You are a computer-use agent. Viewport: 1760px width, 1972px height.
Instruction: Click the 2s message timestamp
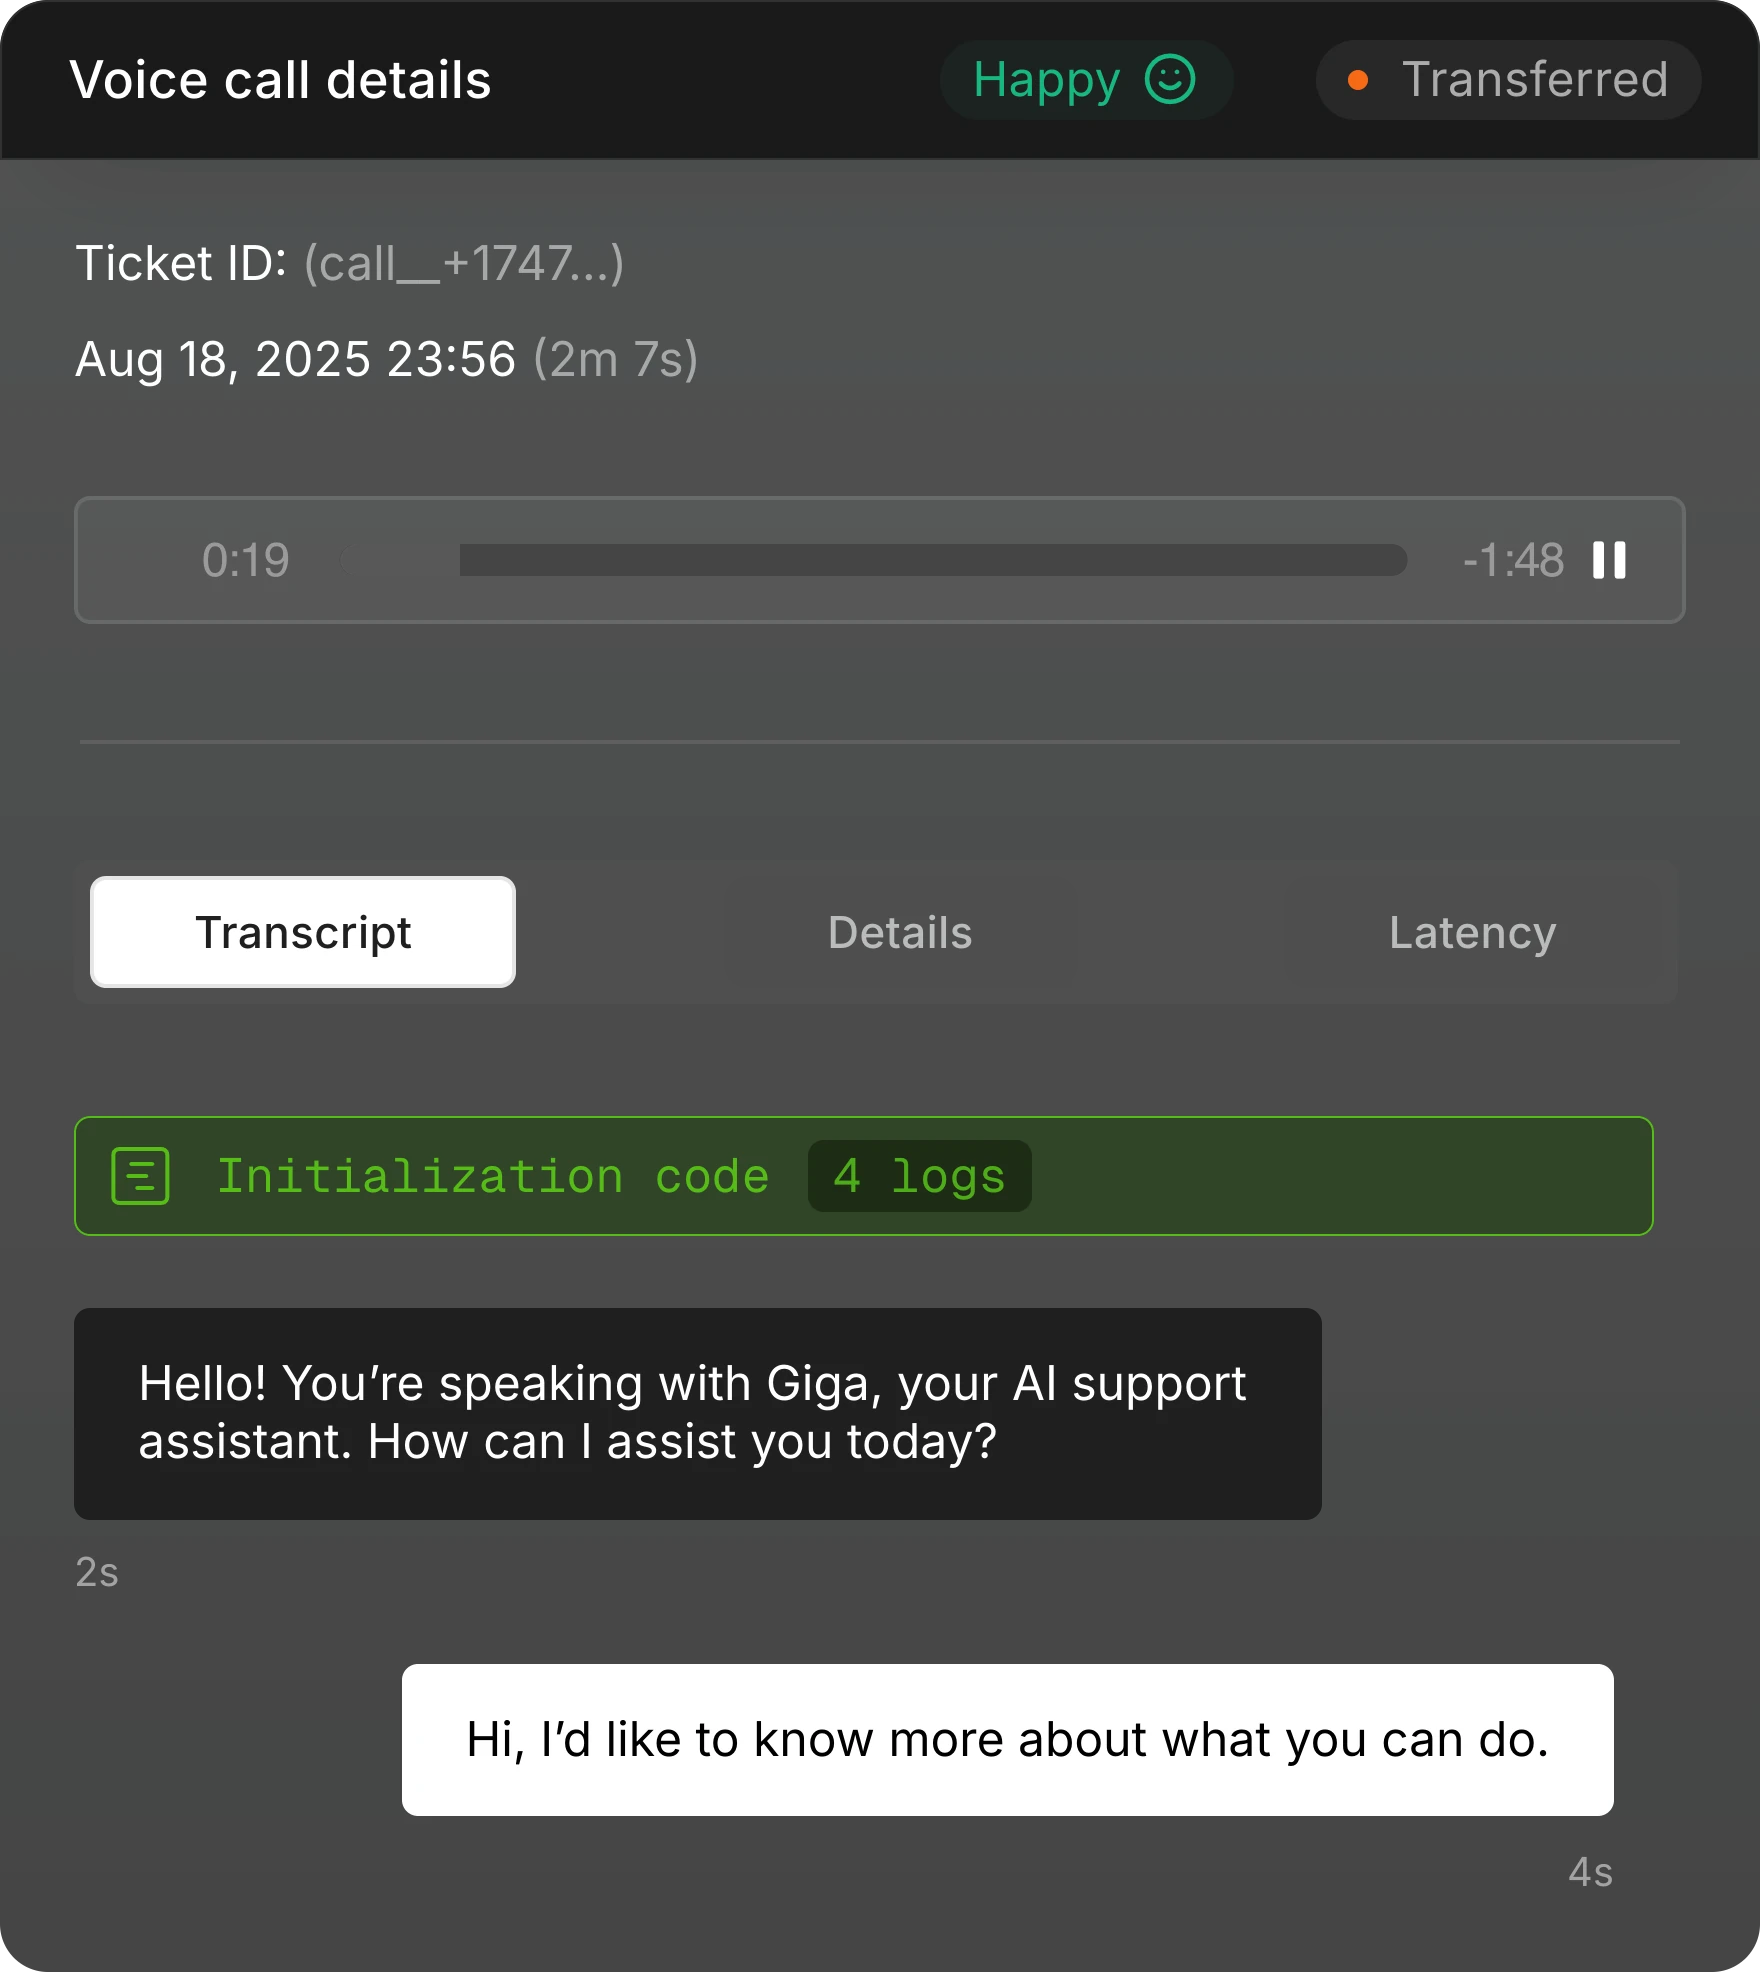[97, 1572]
